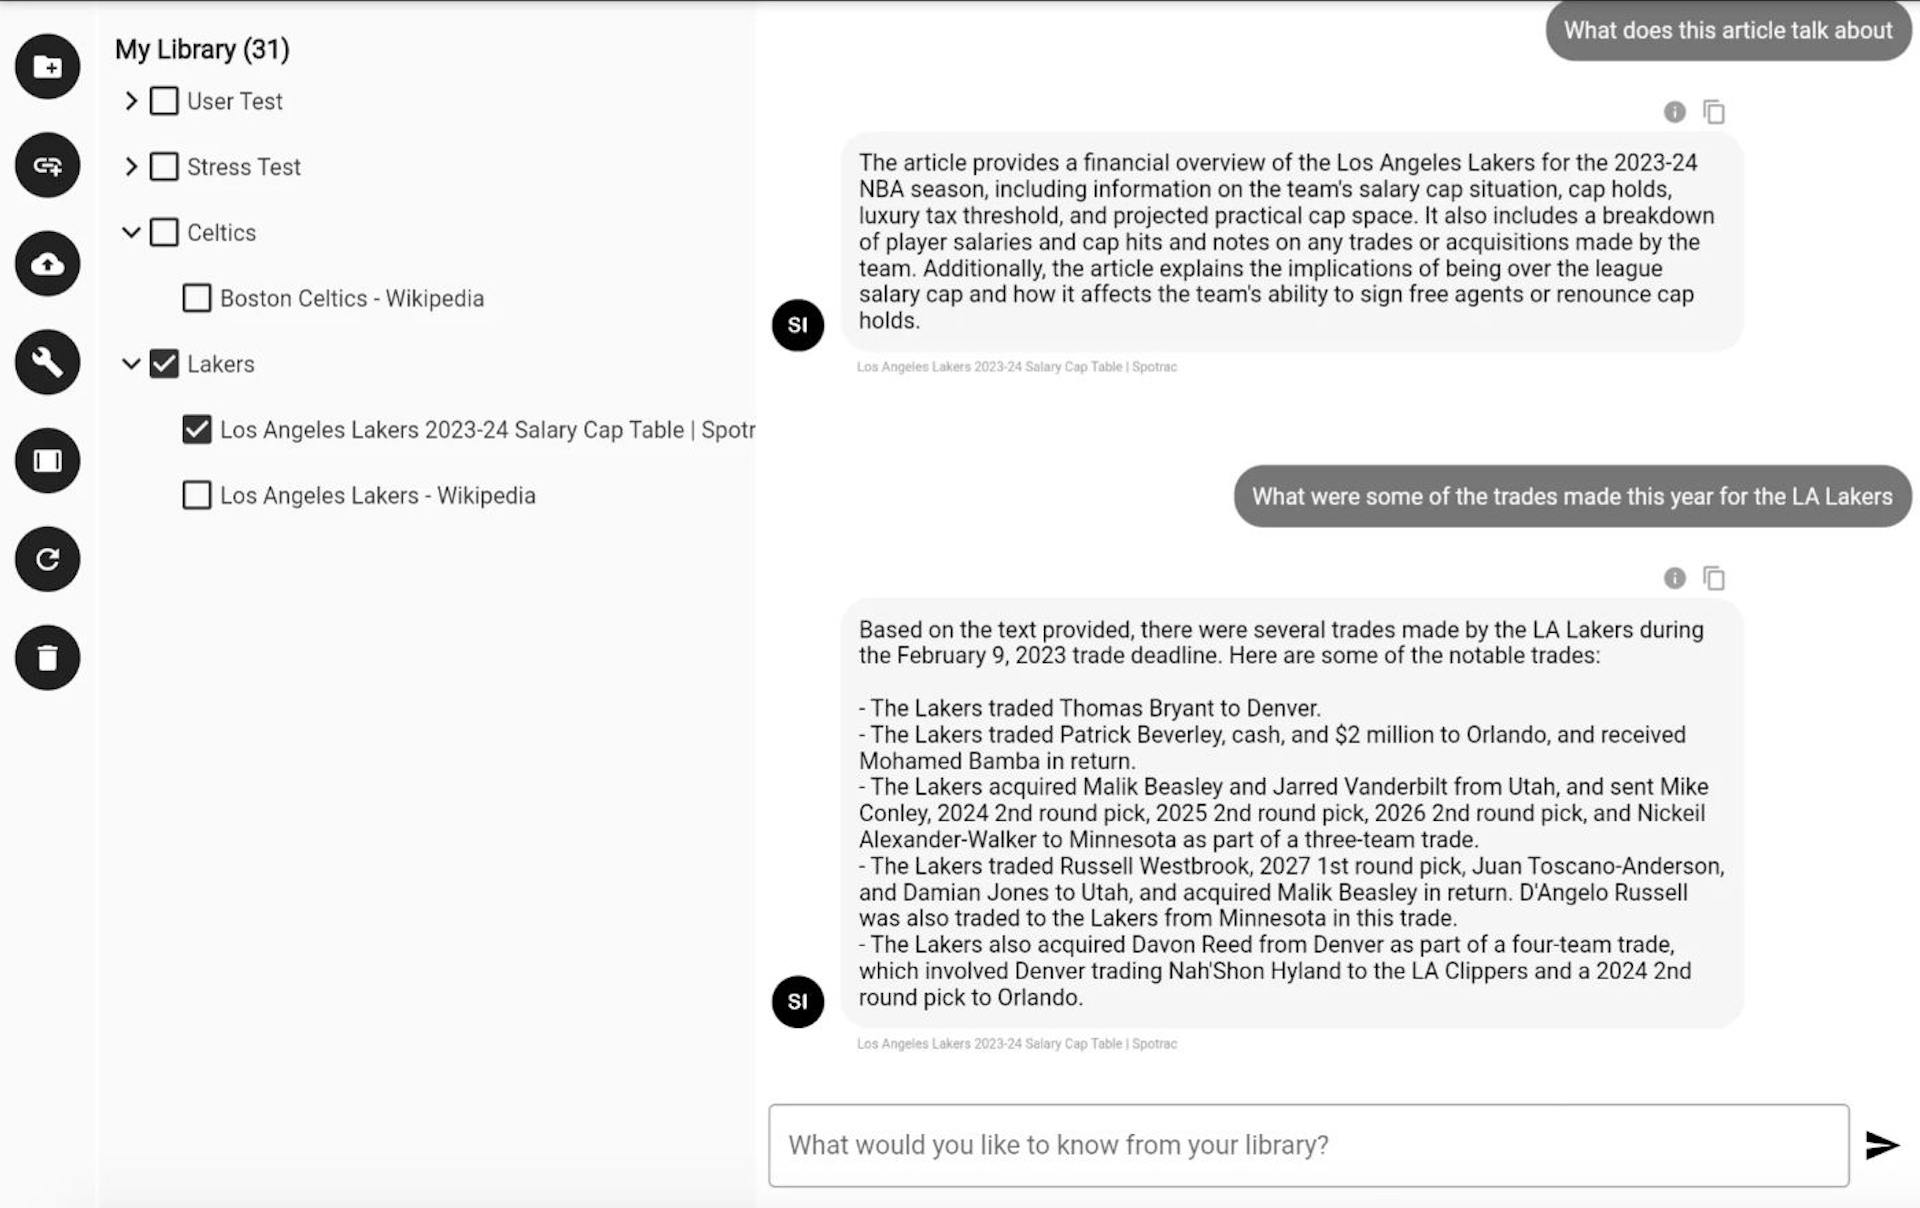Copy the first article summary response
This screenshot has width=1920, height=1208.
pyautogui.click(x=1714, y=111)
